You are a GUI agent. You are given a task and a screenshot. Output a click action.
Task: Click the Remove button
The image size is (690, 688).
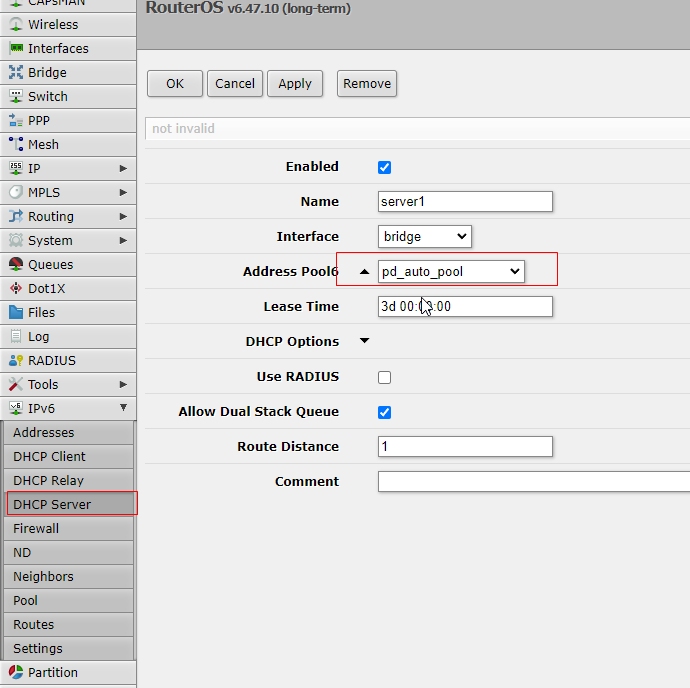[367, 84]
